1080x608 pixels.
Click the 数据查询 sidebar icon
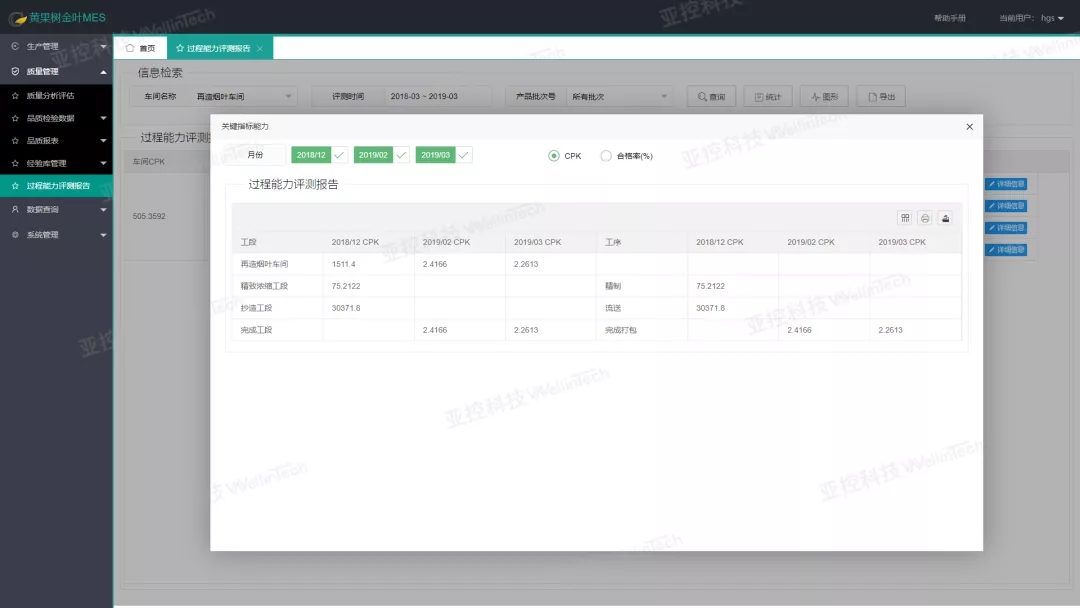pos(15,209)
